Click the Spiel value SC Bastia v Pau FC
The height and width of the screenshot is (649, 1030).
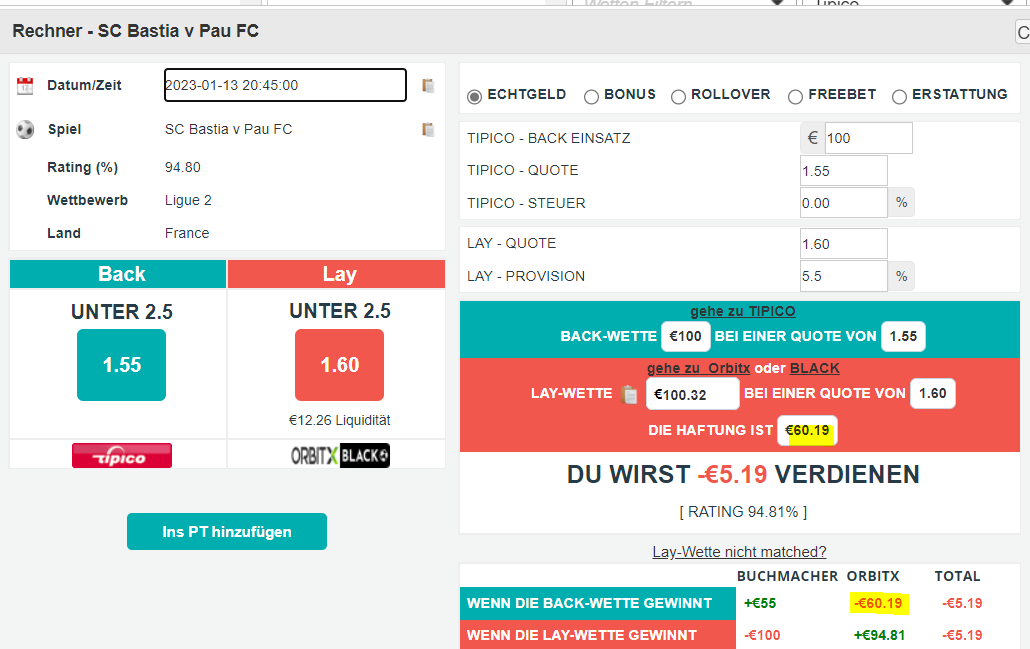click(229, 129)
